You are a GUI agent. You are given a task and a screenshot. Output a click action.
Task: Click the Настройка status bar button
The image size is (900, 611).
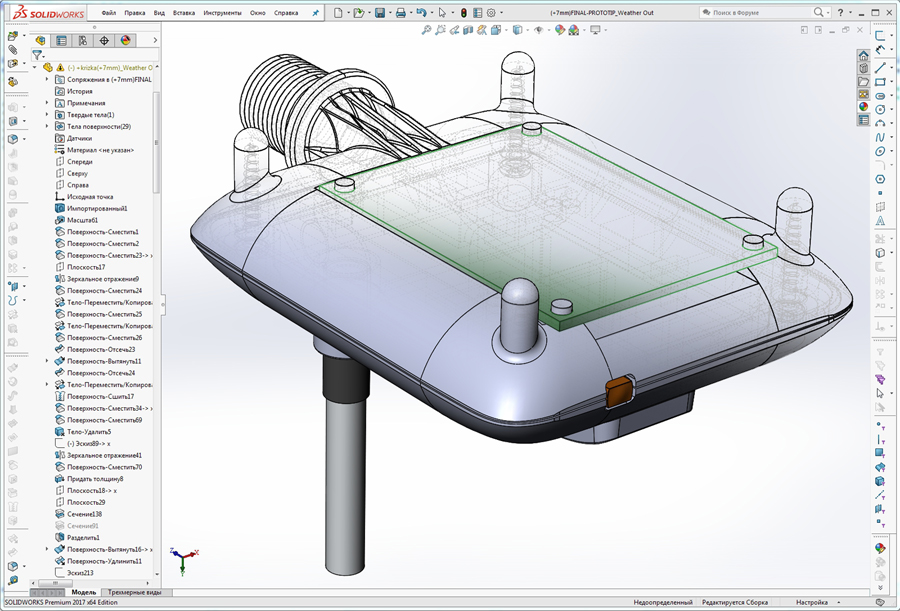(x=811, y=603)
